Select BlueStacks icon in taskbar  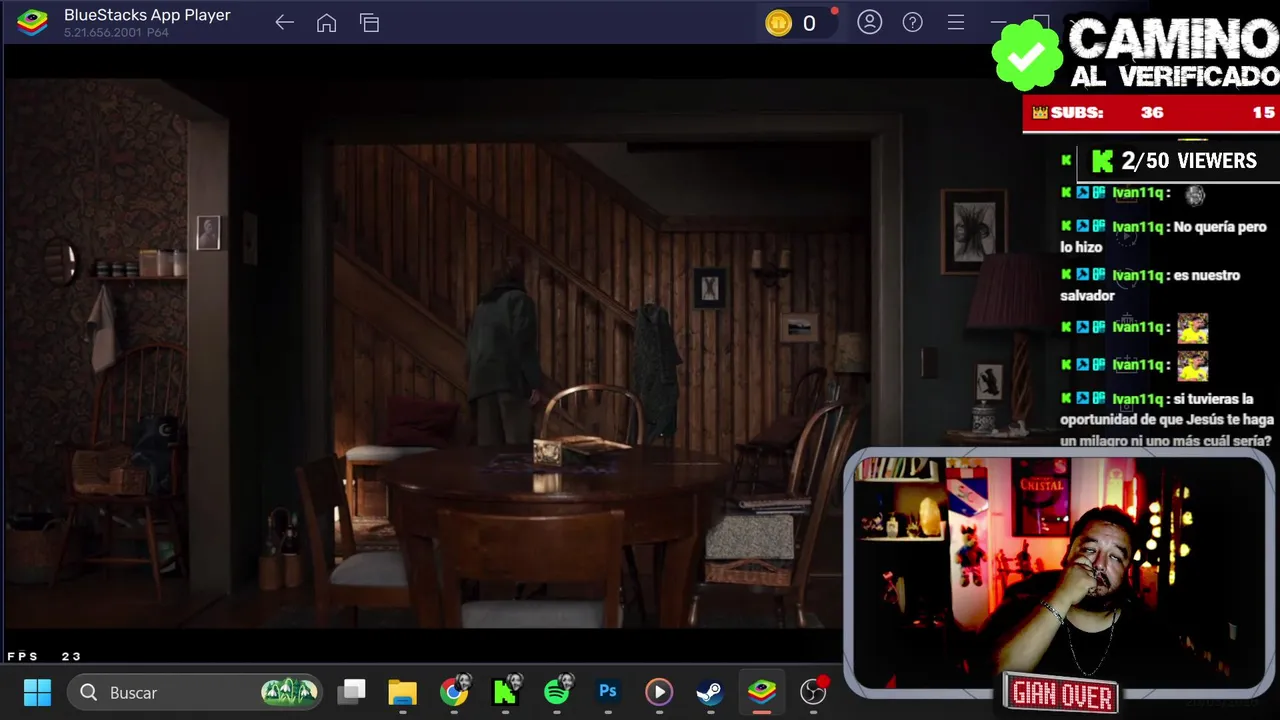click(762, 692)
